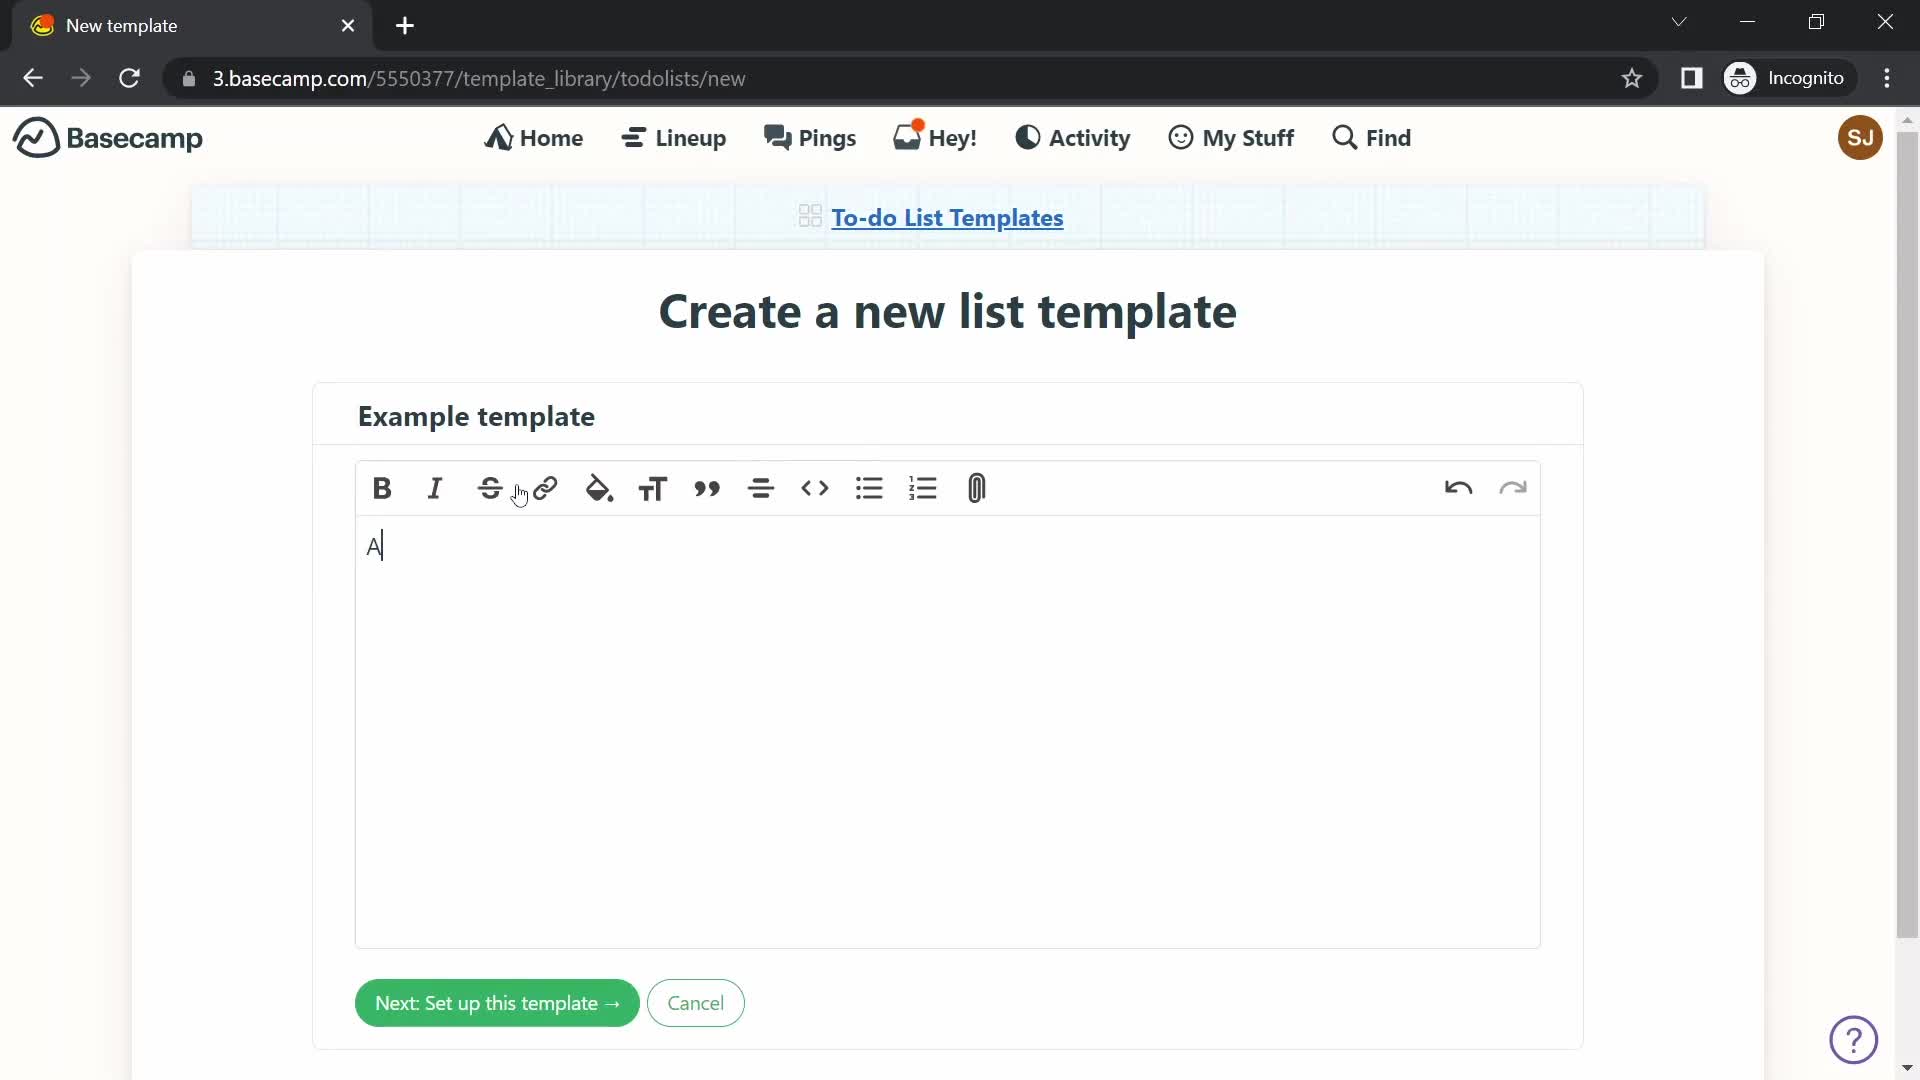Apply italic formatting
The height and width of the screenshot is (1080, 1920).
pyautogui.click(x=436, y=489)
